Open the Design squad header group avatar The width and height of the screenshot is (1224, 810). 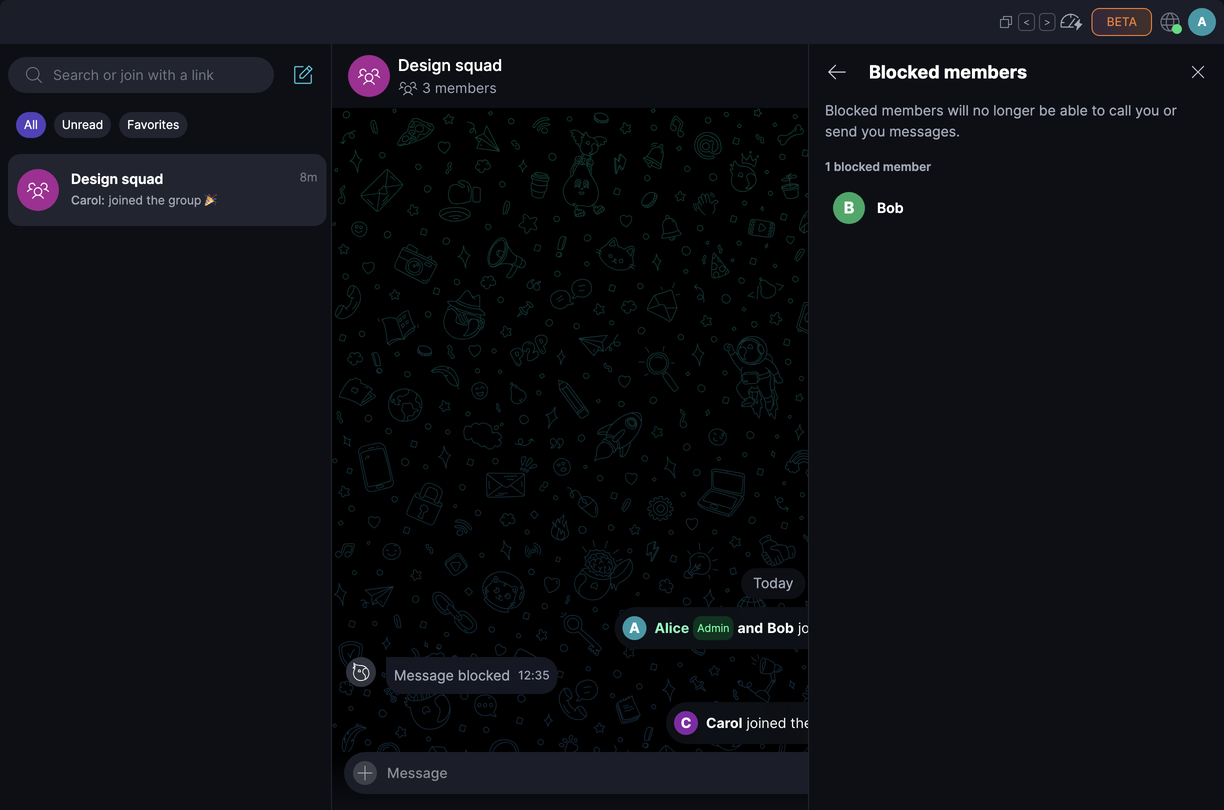click(369, 76)
